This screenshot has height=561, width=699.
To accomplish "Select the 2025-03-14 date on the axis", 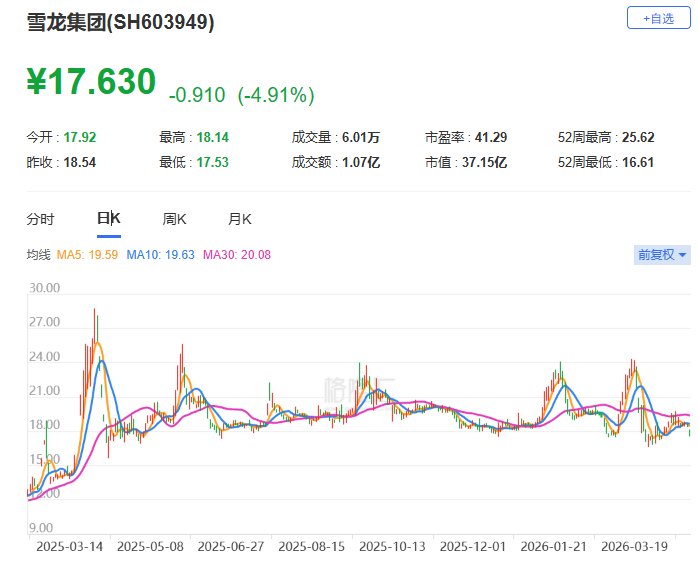I will point(68,547).
